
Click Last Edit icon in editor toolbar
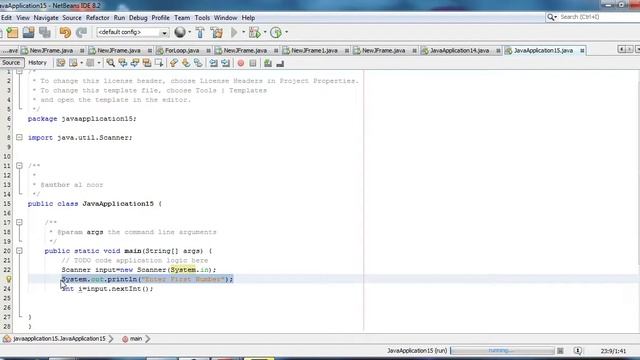61,63
